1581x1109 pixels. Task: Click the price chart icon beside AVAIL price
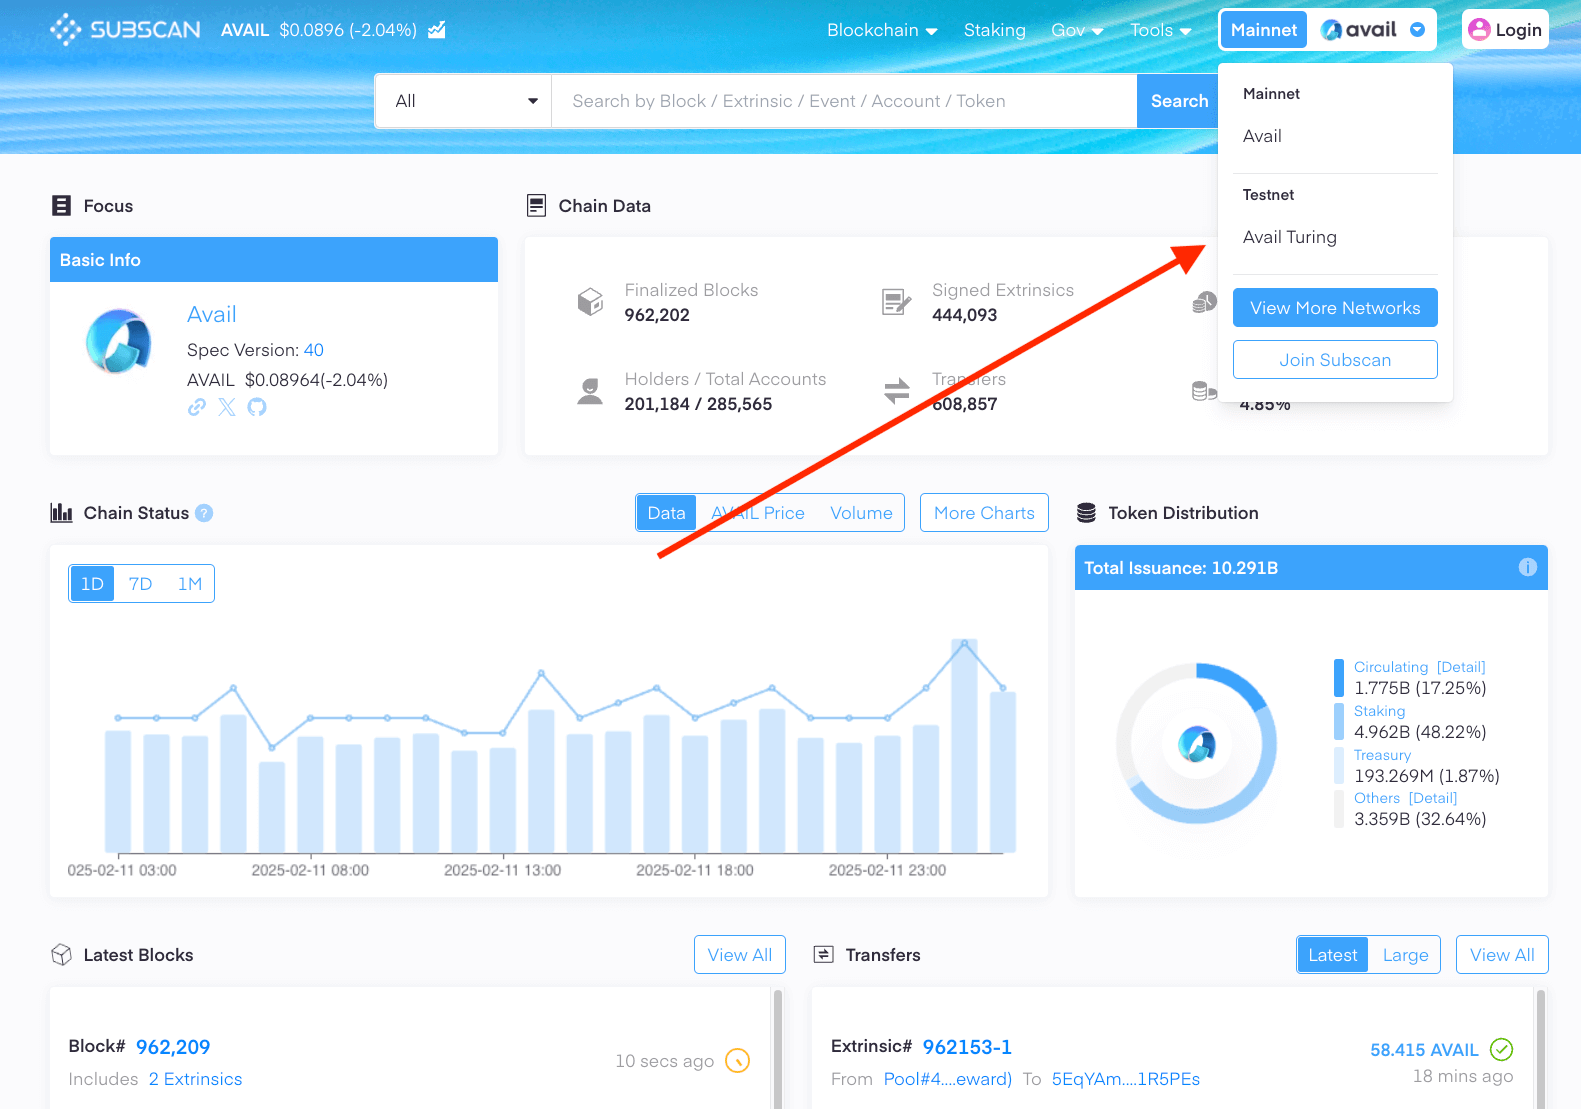437,30
